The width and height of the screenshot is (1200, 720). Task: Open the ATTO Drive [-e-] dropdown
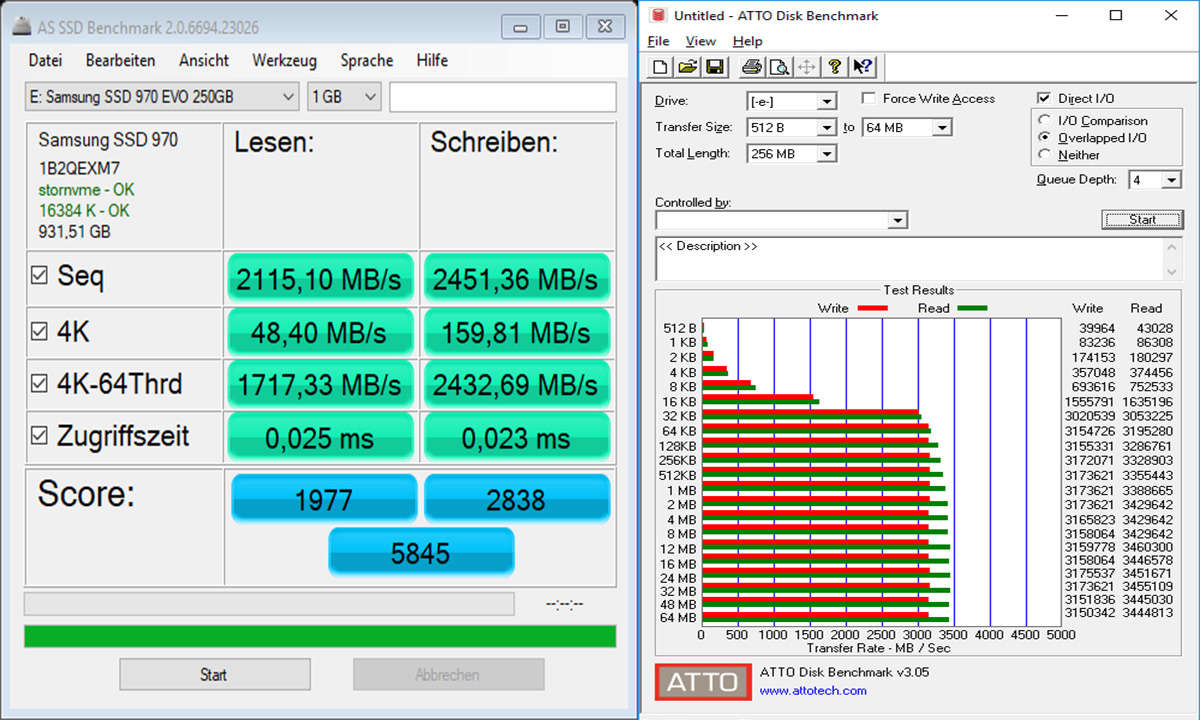[x=791, y=101]
